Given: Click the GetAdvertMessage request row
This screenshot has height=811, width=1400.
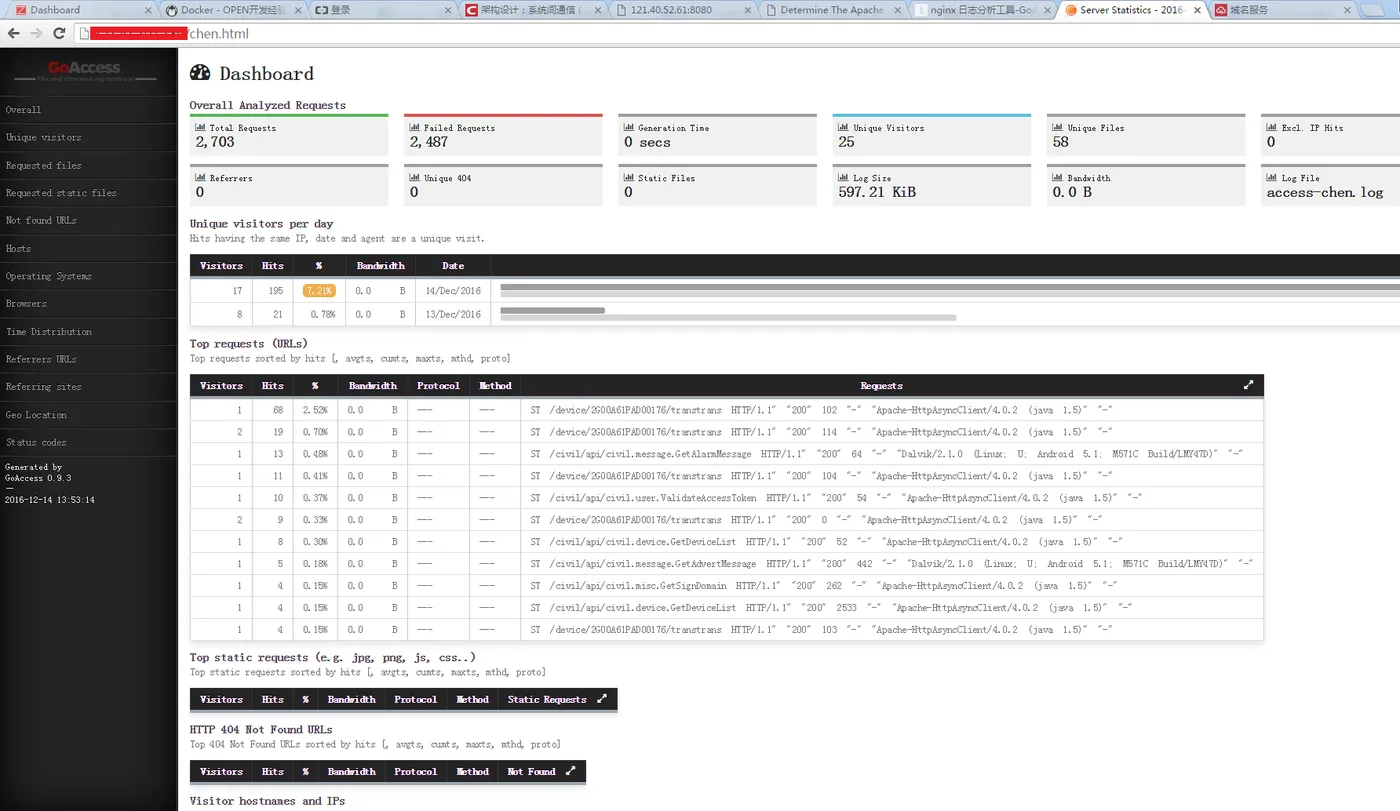Looking at the screenshot, I should [x=726, y=564].
